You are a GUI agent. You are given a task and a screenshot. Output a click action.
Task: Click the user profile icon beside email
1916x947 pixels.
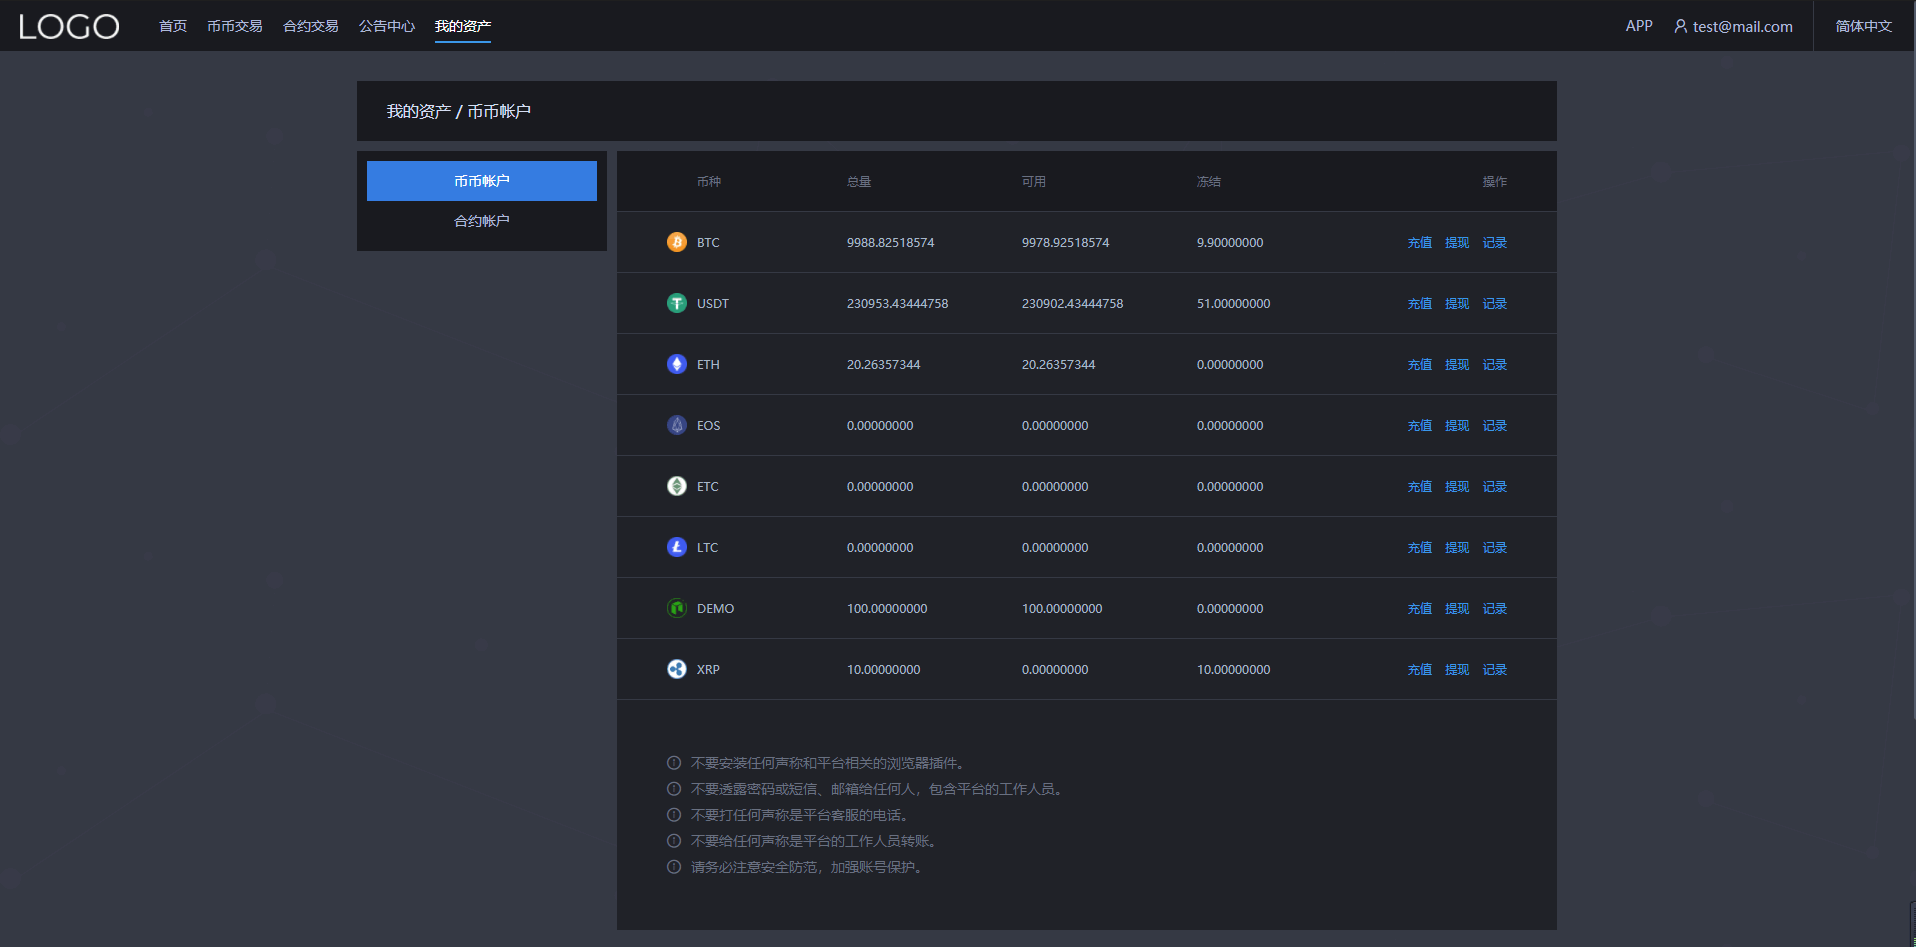click(x=1680, y=26)
